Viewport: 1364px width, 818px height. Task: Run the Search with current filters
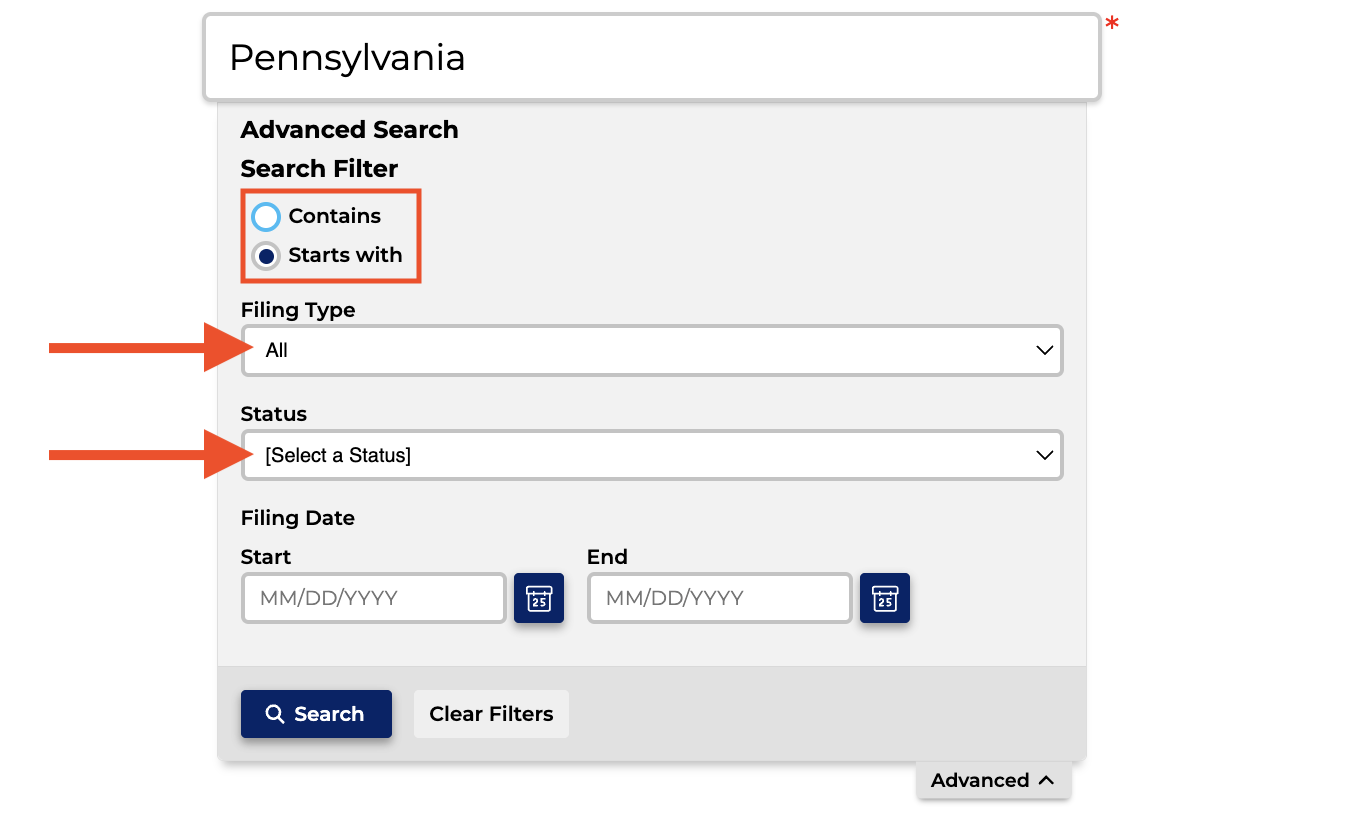point(316,714)
